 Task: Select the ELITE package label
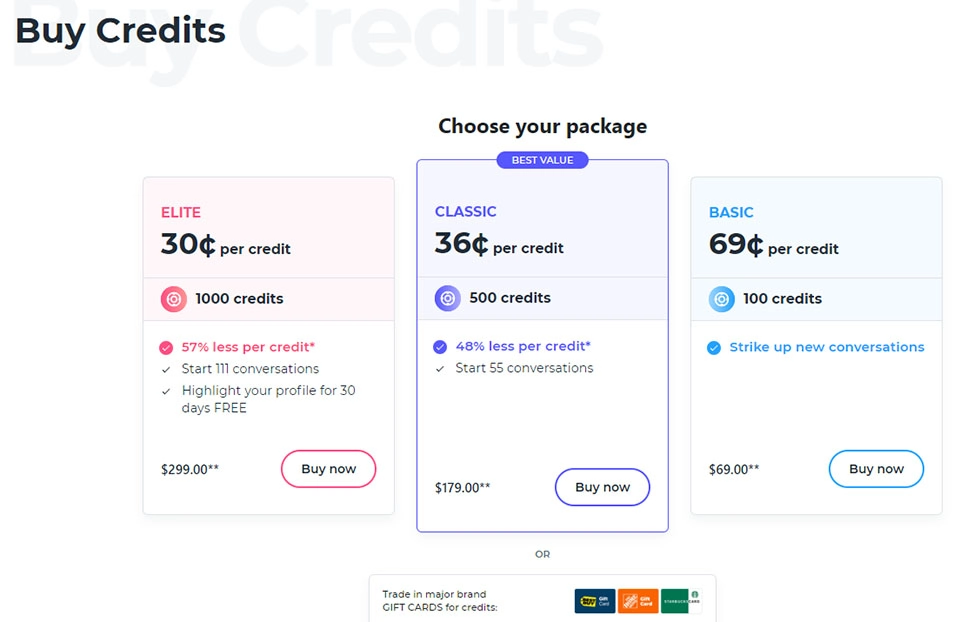point(180,212)
